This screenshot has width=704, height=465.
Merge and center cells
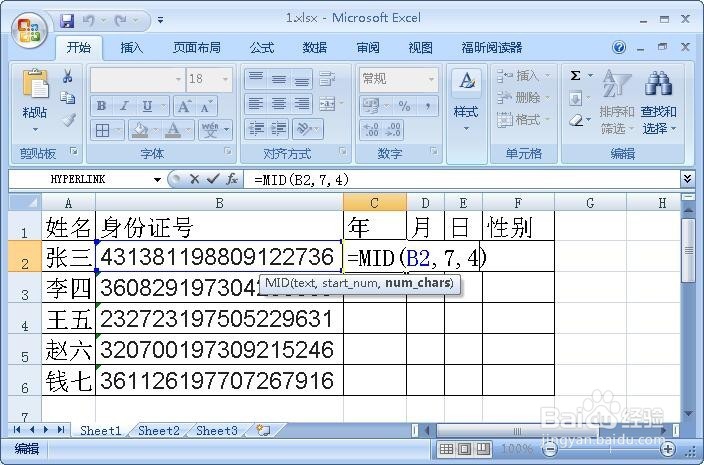click(x=327, y=104)
